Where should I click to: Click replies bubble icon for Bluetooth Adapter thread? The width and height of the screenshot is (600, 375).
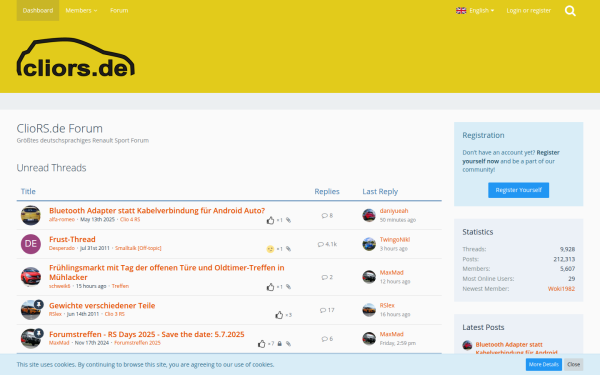tap(324, 215)
